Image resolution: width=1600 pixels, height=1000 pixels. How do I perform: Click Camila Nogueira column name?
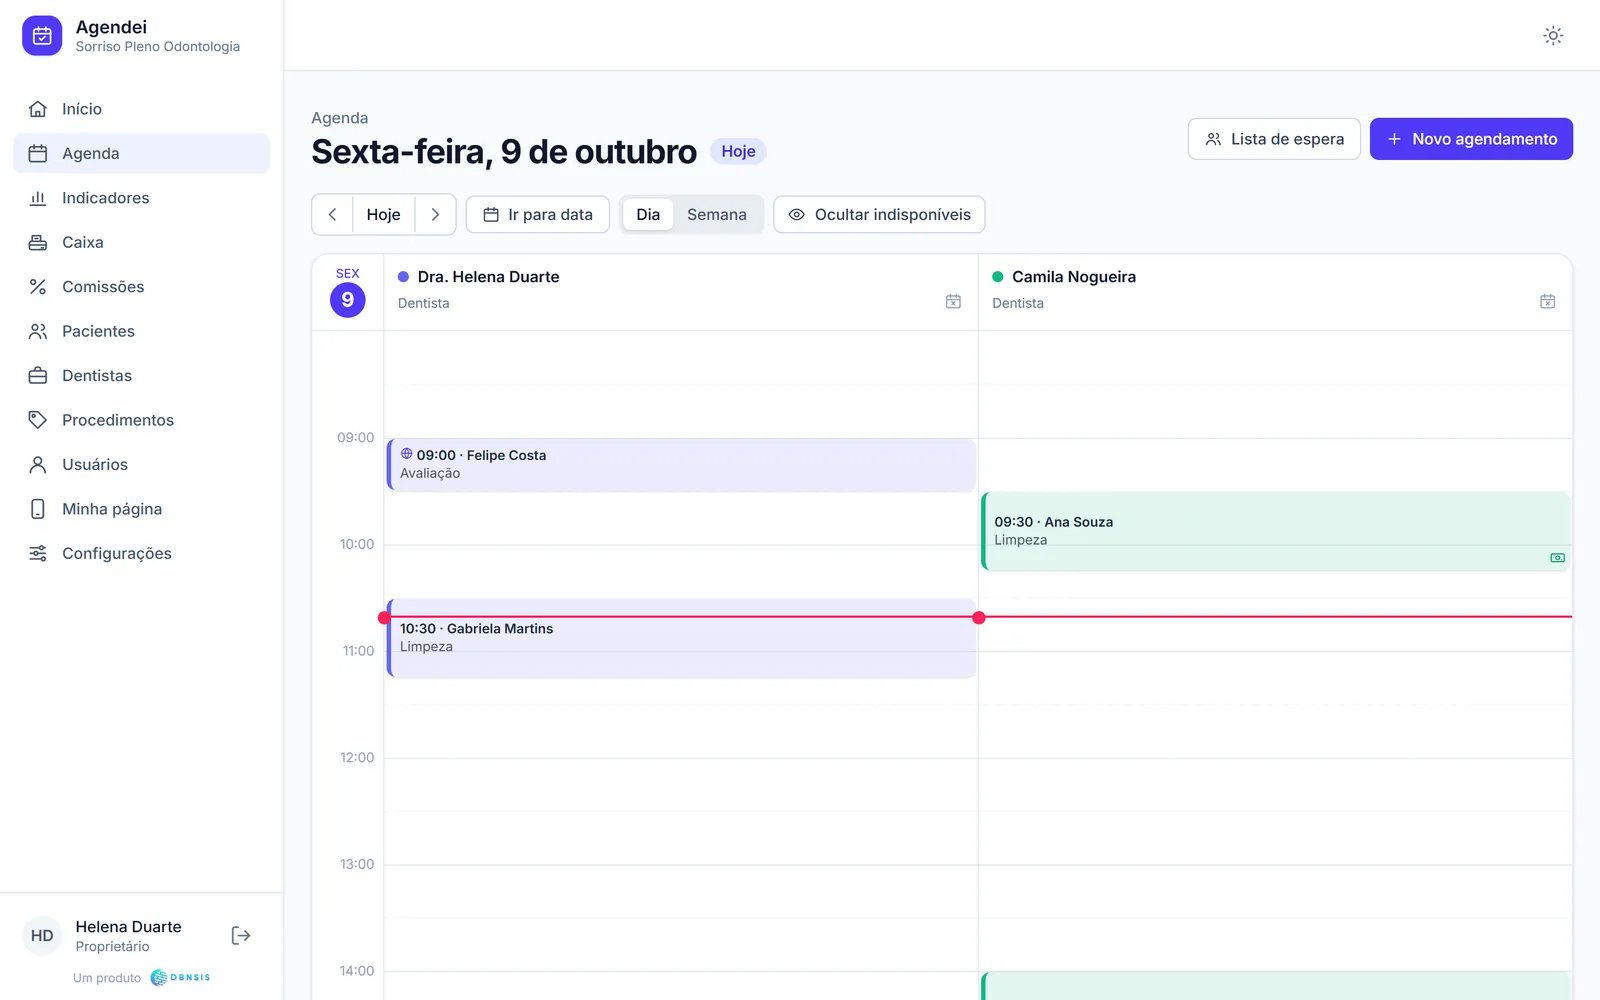(x=1074, y=277)
